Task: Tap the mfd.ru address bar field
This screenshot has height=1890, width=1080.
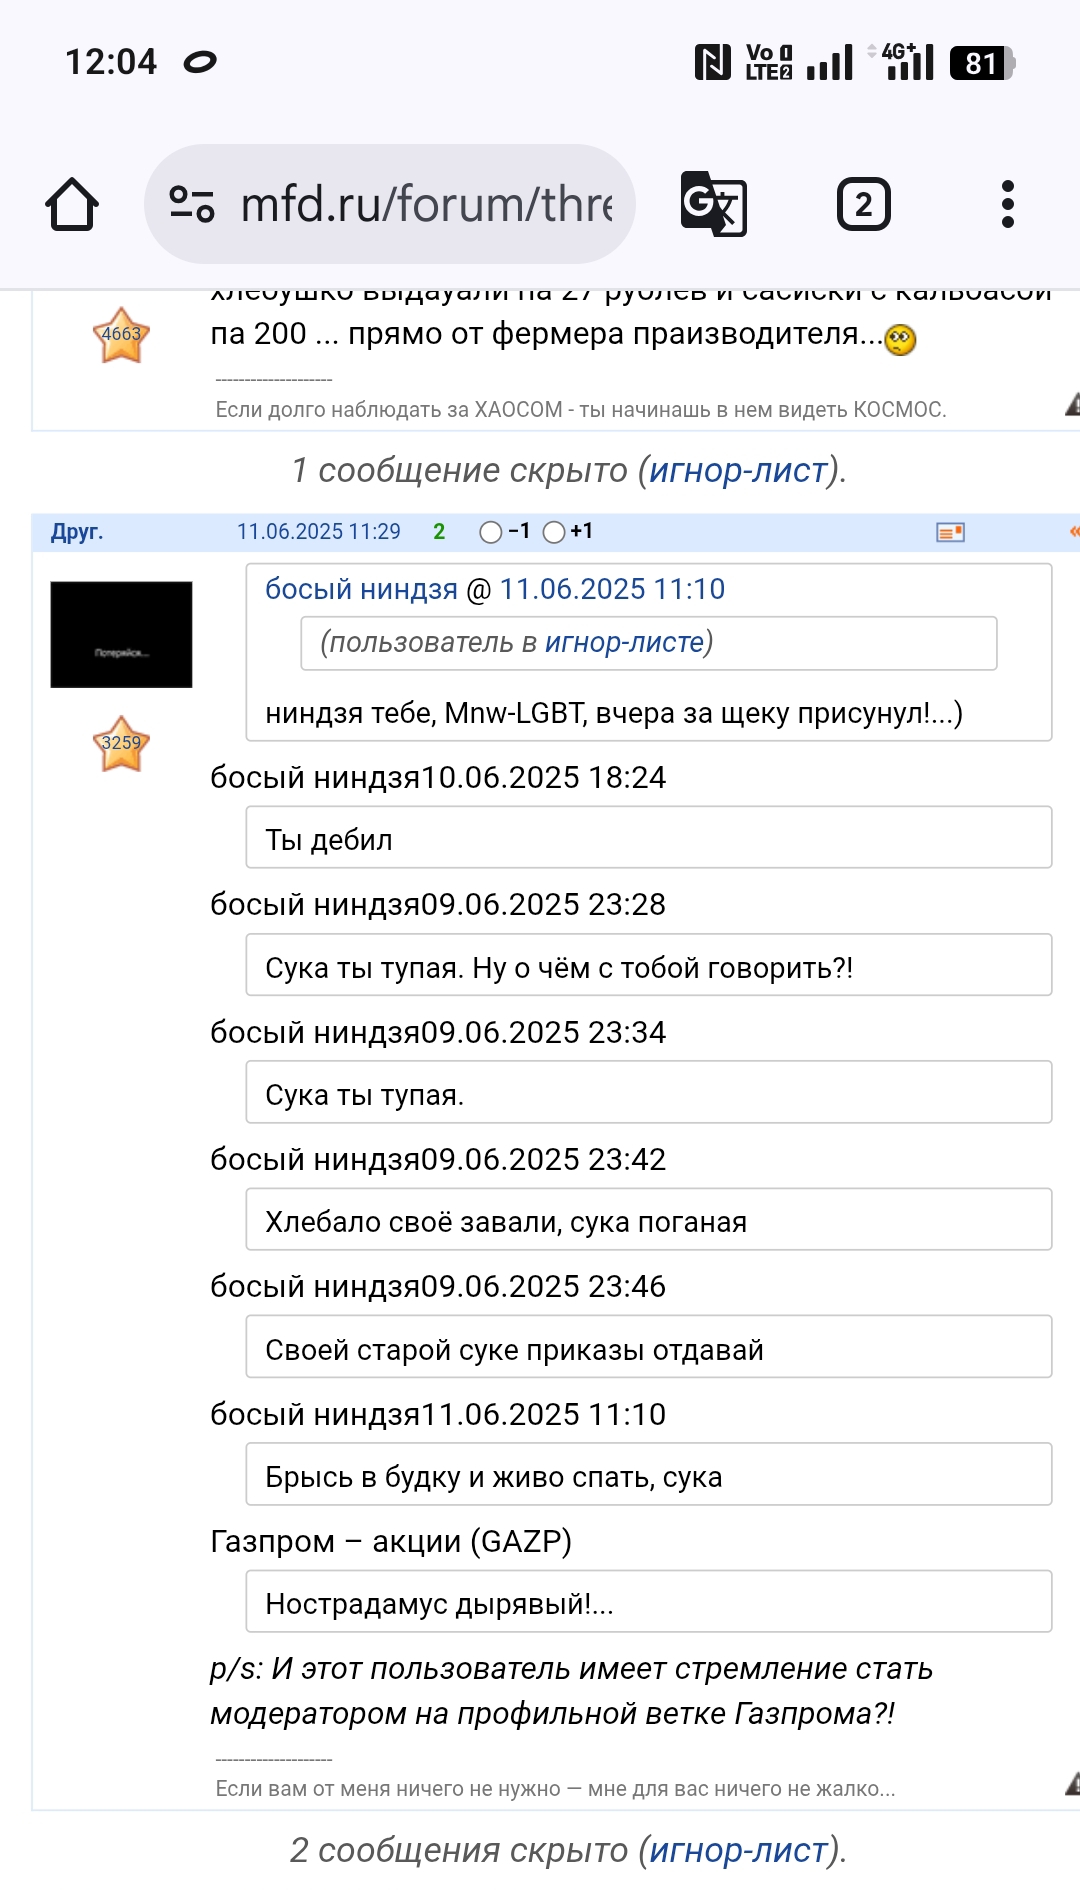Action: point(425,204)
